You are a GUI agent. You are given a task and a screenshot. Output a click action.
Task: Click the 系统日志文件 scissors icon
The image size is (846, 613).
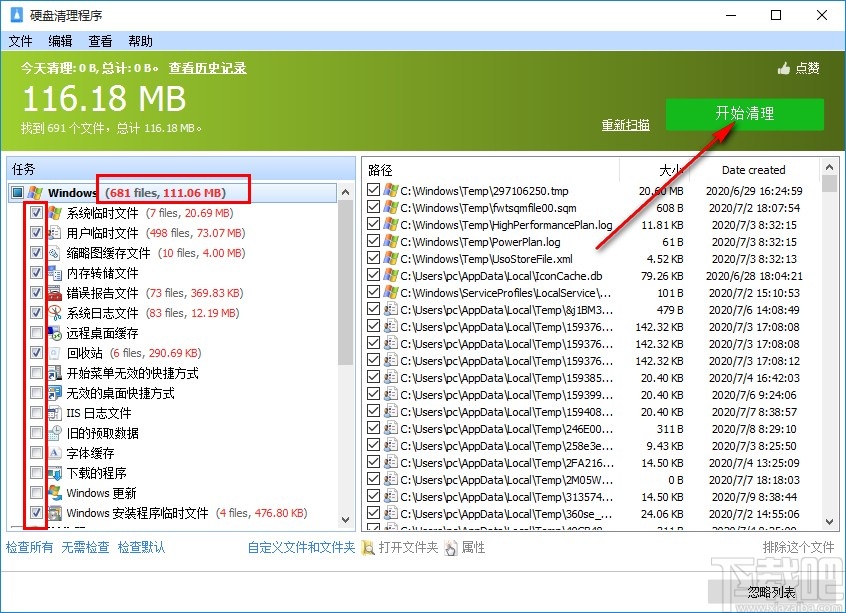[54, 312]
